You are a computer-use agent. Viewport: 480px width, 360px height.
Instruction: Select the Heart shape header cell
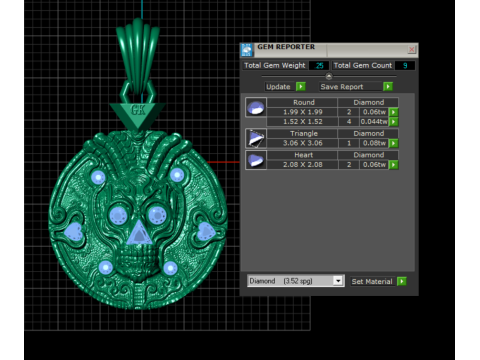tap(302, 155)
